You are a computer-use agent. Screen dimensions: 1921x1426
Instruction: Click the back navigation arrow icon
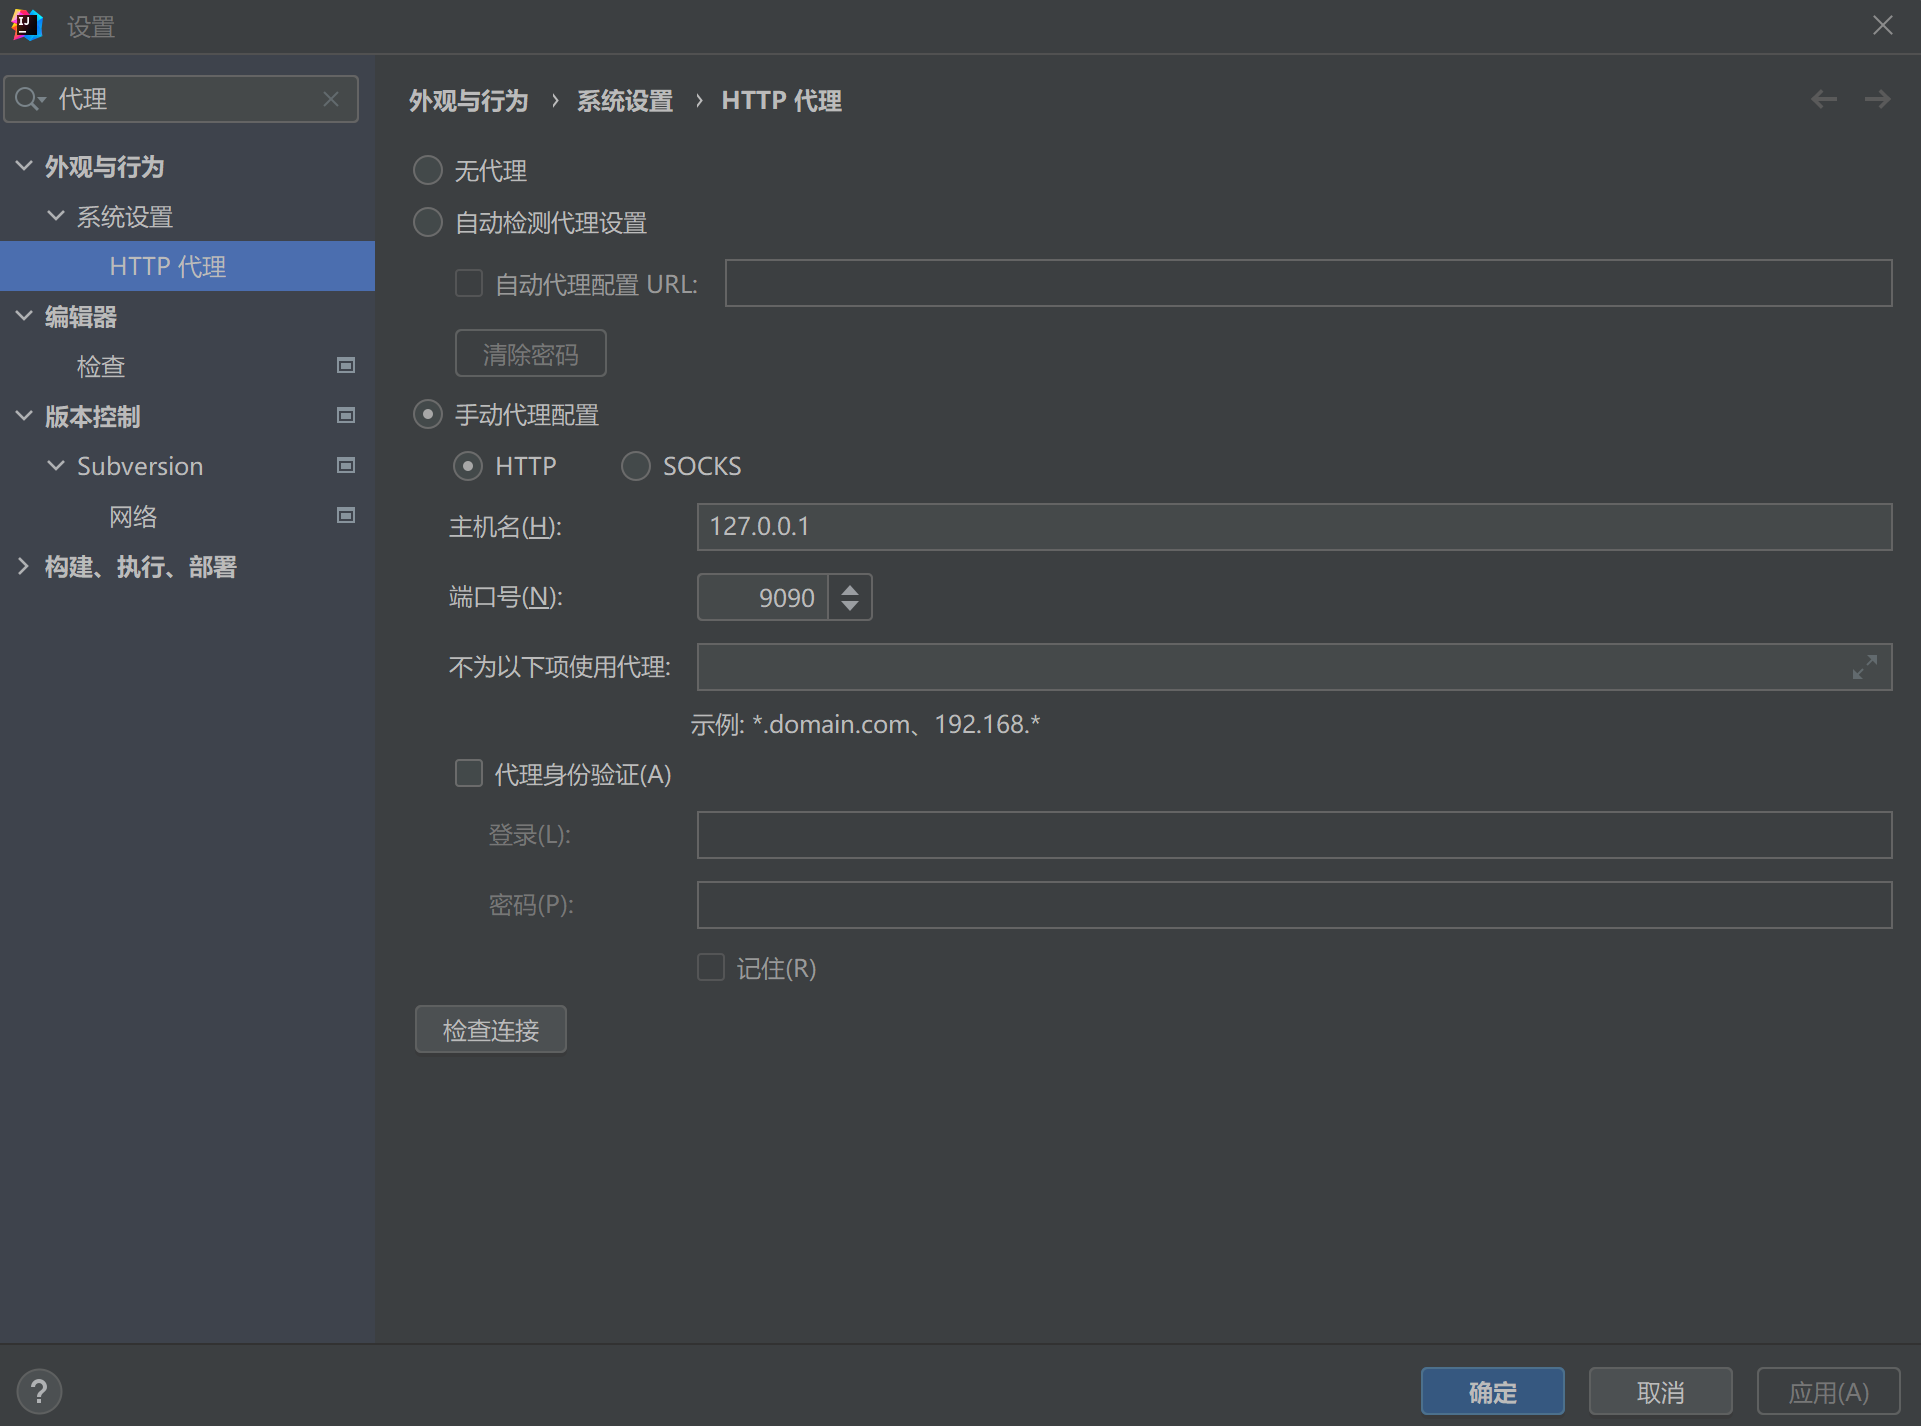(x=1823, y=99)
